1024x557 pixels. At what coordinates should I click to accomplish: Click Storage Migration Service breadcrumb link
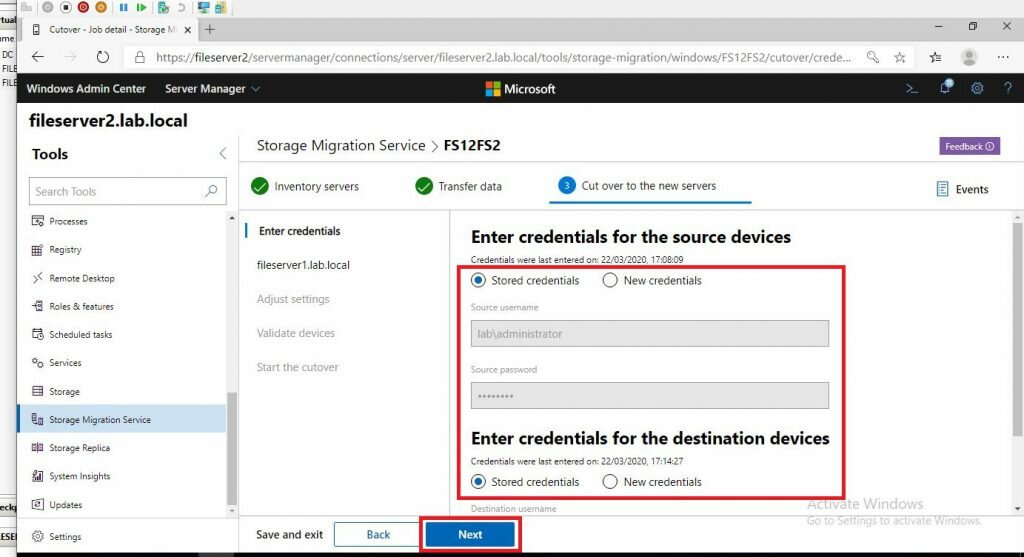coord(341,145)
